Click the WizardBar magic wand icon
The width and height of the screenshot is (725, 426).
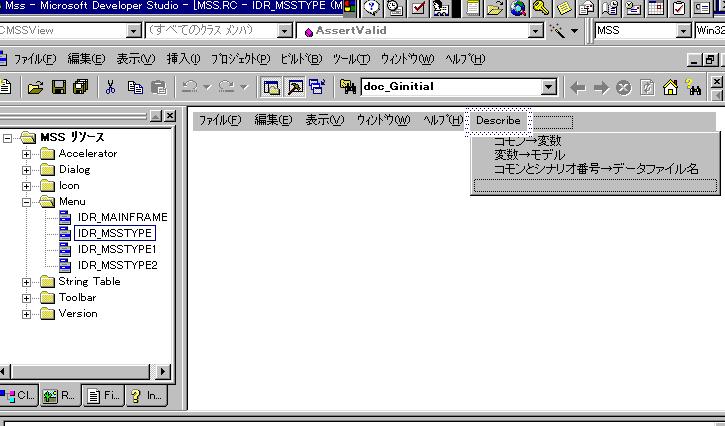pyautogui.click(x=557, y=31)
